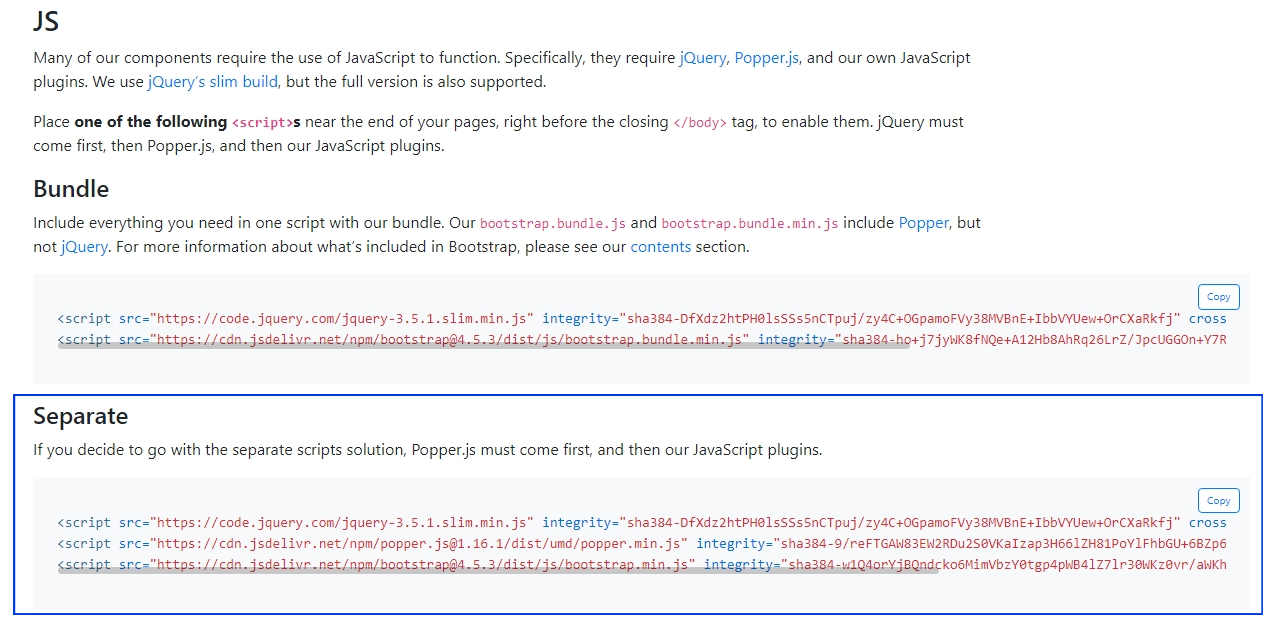This screenshot has width=1267, height=621.
Task: Click the horizontal scrollbar under the Bundle code
Action: coord(484,347)
